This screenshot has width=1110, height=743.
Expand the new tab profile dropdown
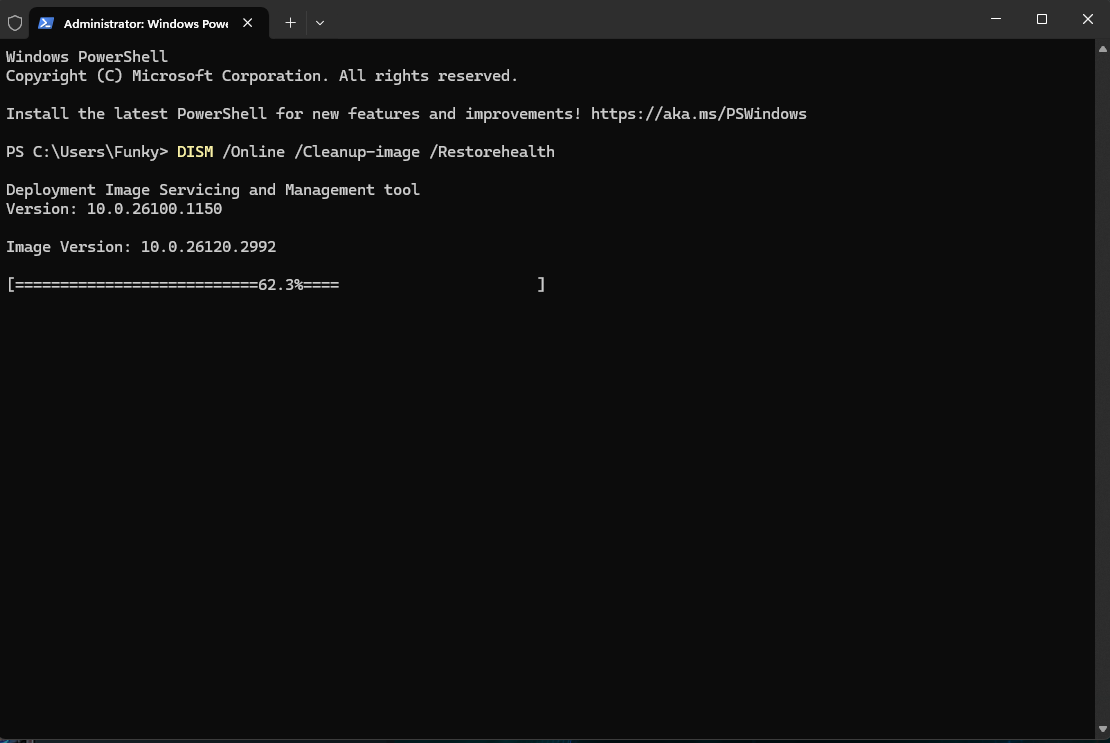[320, 23]
